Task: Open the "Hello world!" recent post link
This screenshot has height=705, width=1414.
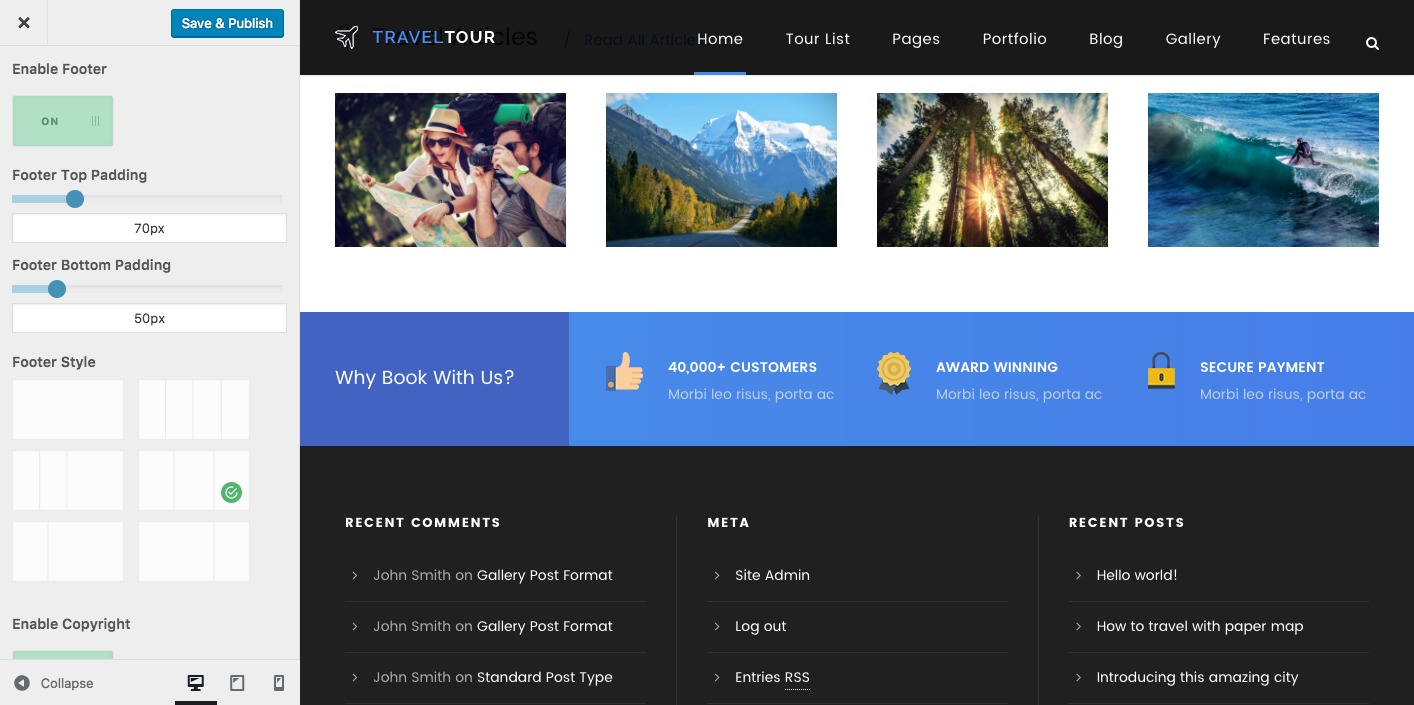Action: (1136, 575)
